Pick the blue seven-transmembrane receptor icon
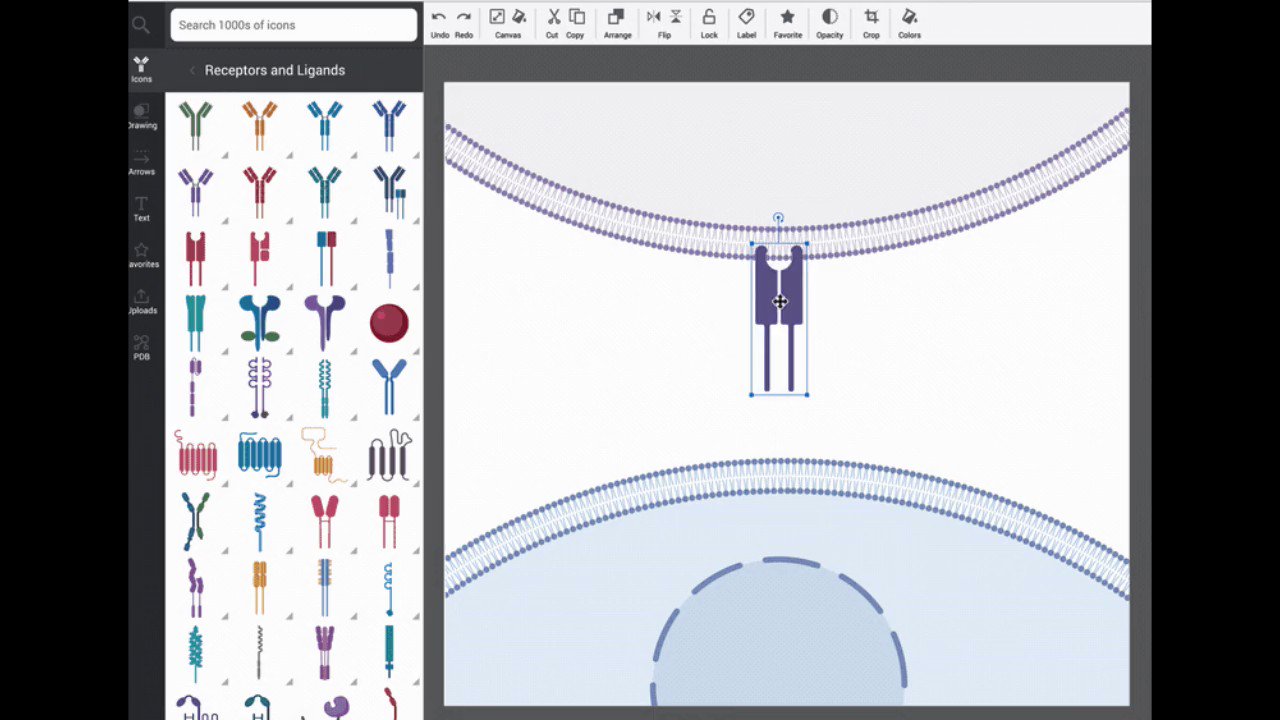The width and height of the screenshot is (1280, 720). pos(259,453)
